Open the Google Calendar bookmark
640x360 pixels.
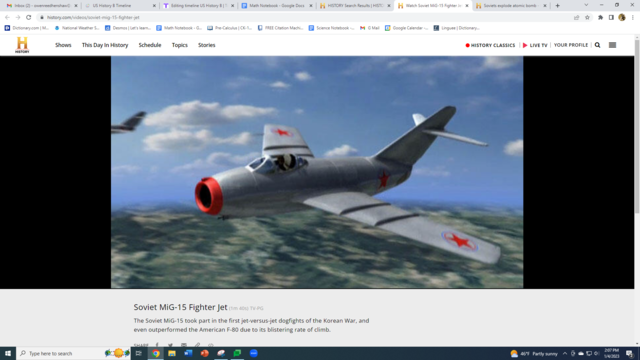[407, 28]
